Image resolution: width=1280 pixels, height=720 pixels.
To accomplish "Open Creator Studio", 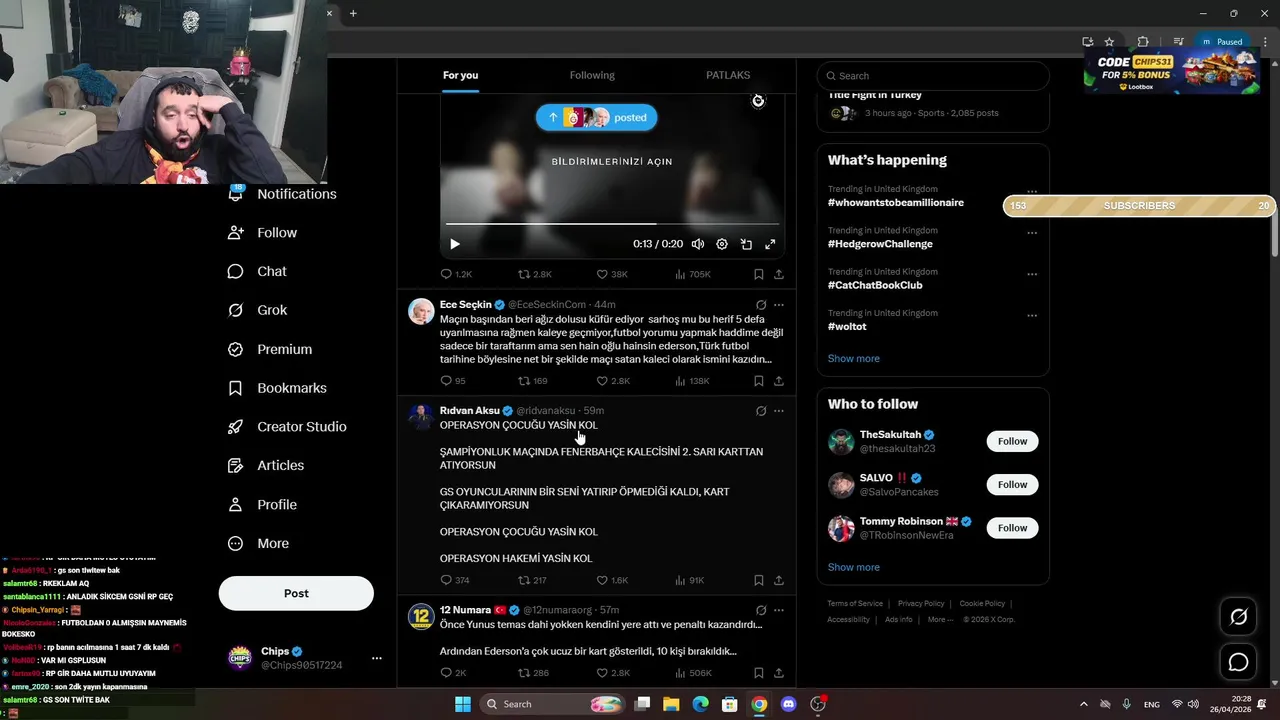I will tap(287, 426).
